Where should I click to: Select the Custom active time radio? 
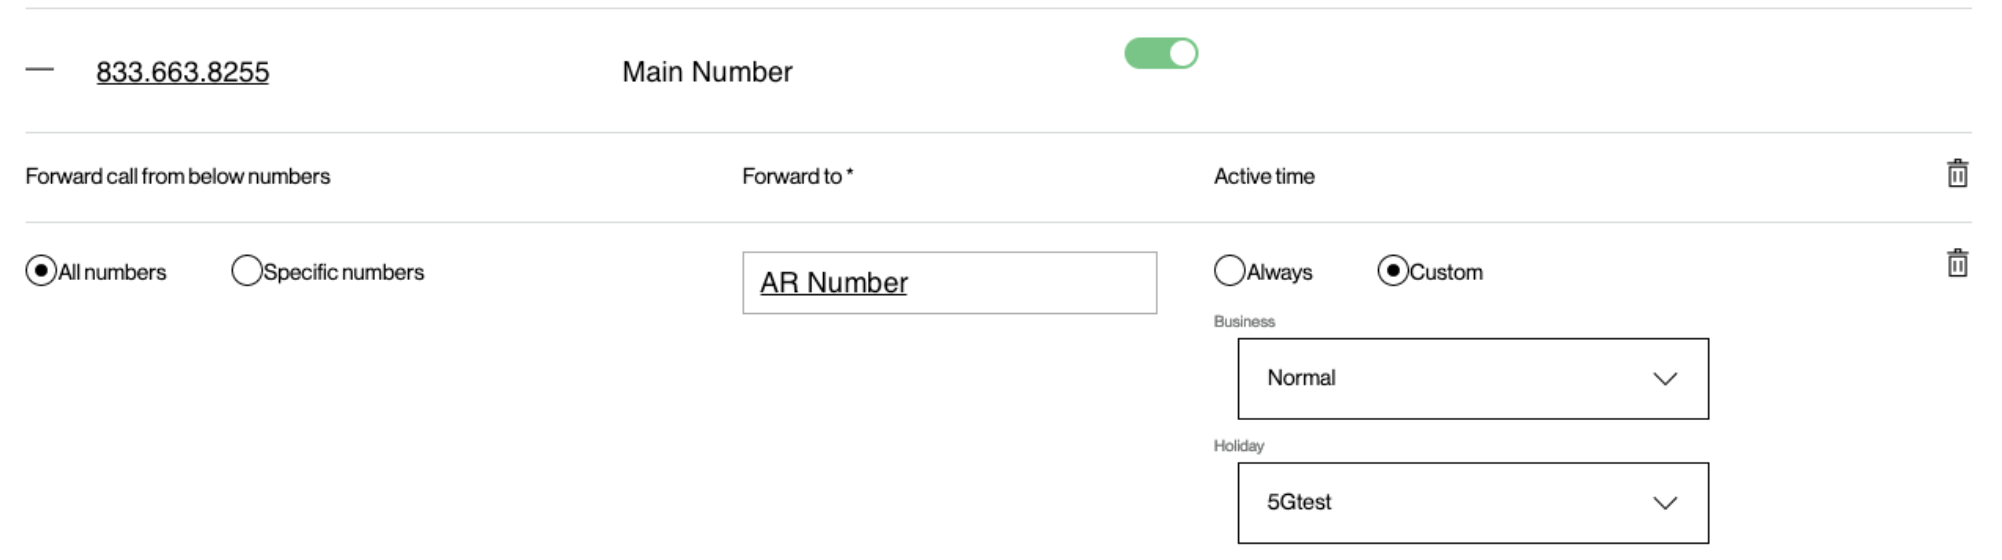[x=1393, y=271]
